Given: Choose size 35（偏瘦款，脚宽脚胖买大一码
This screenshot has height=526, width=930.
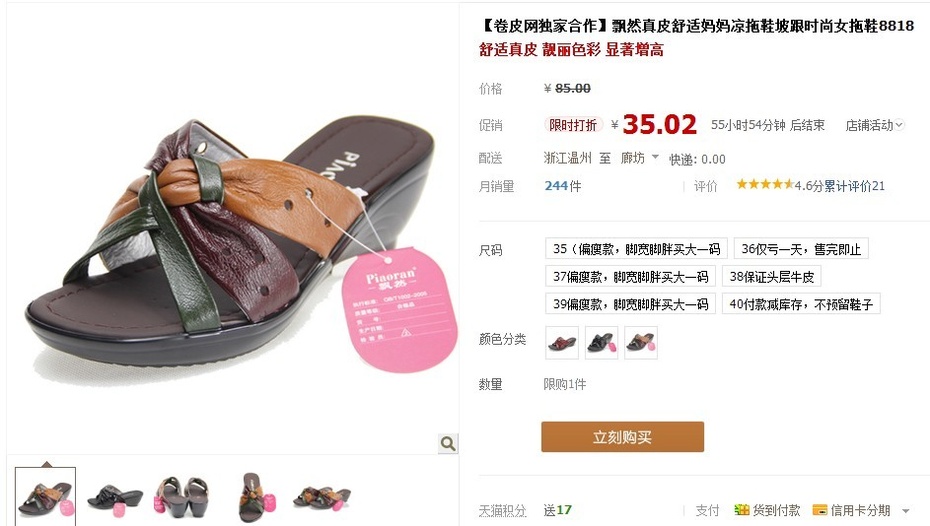Looking at the screenshot, I should click(x=636, y=249).
